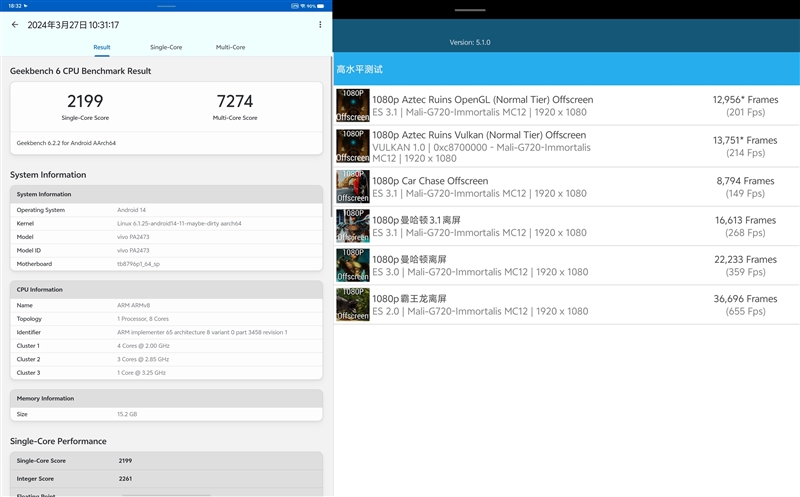800x497 pixels.
Task: Click the Car Chase Offscreen thumbnail
Action: pos(352,187)
